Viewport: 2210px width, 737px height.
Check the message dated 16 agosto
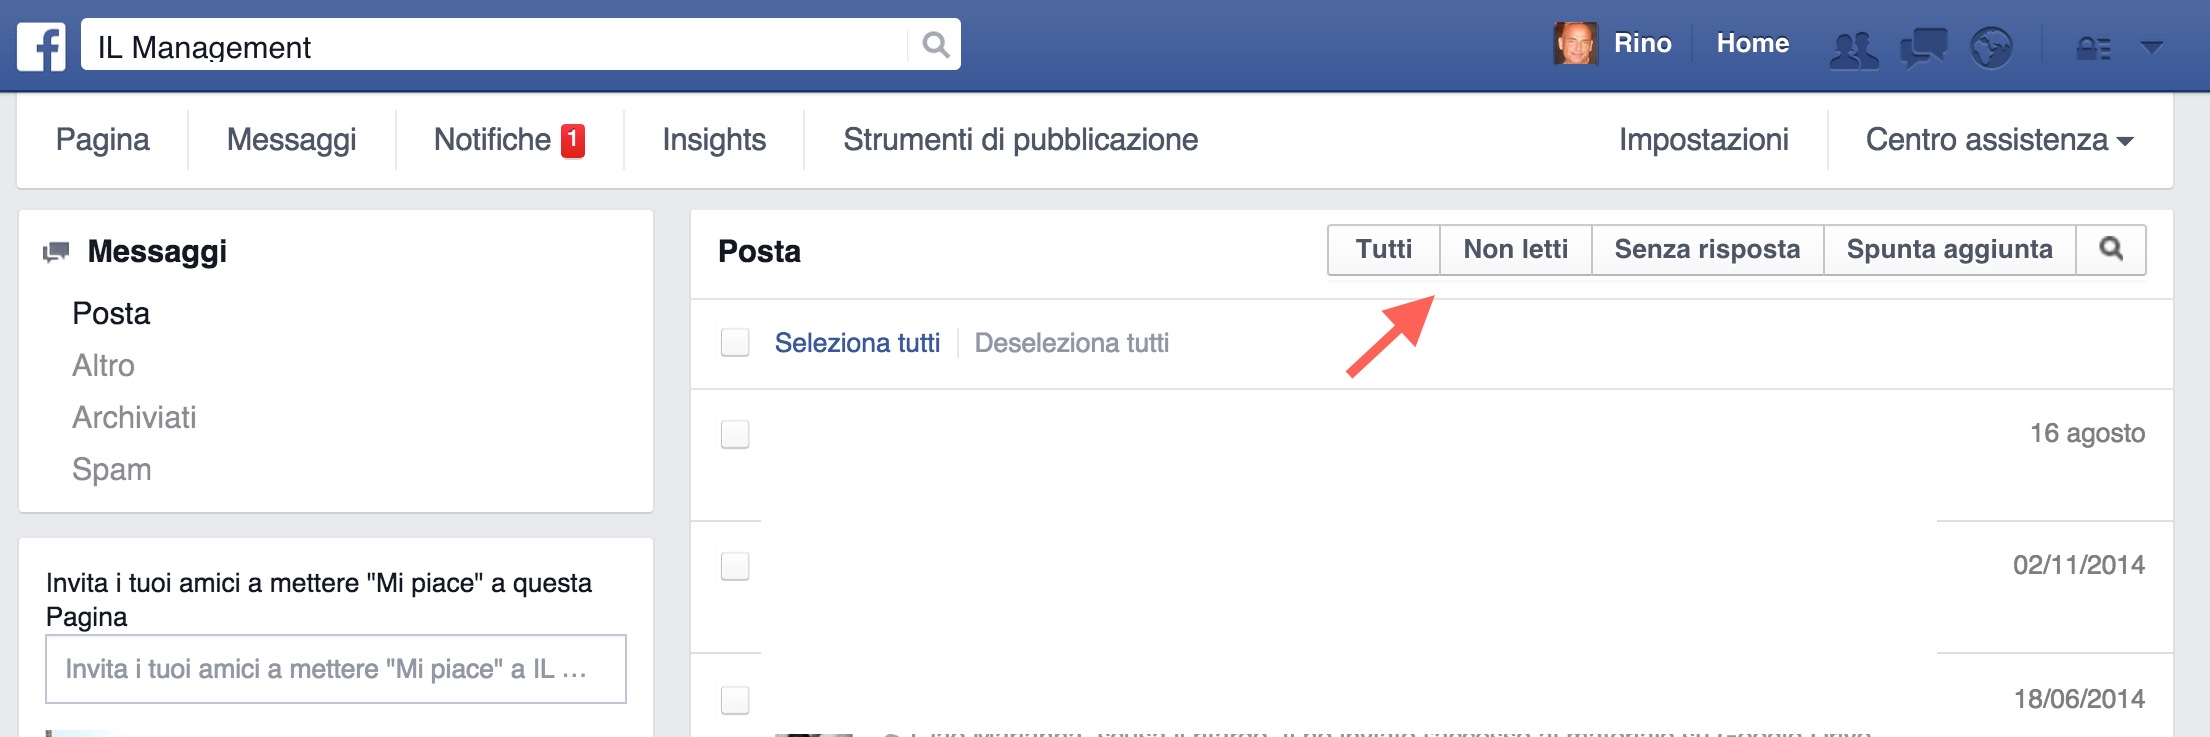tap(735, 434)
